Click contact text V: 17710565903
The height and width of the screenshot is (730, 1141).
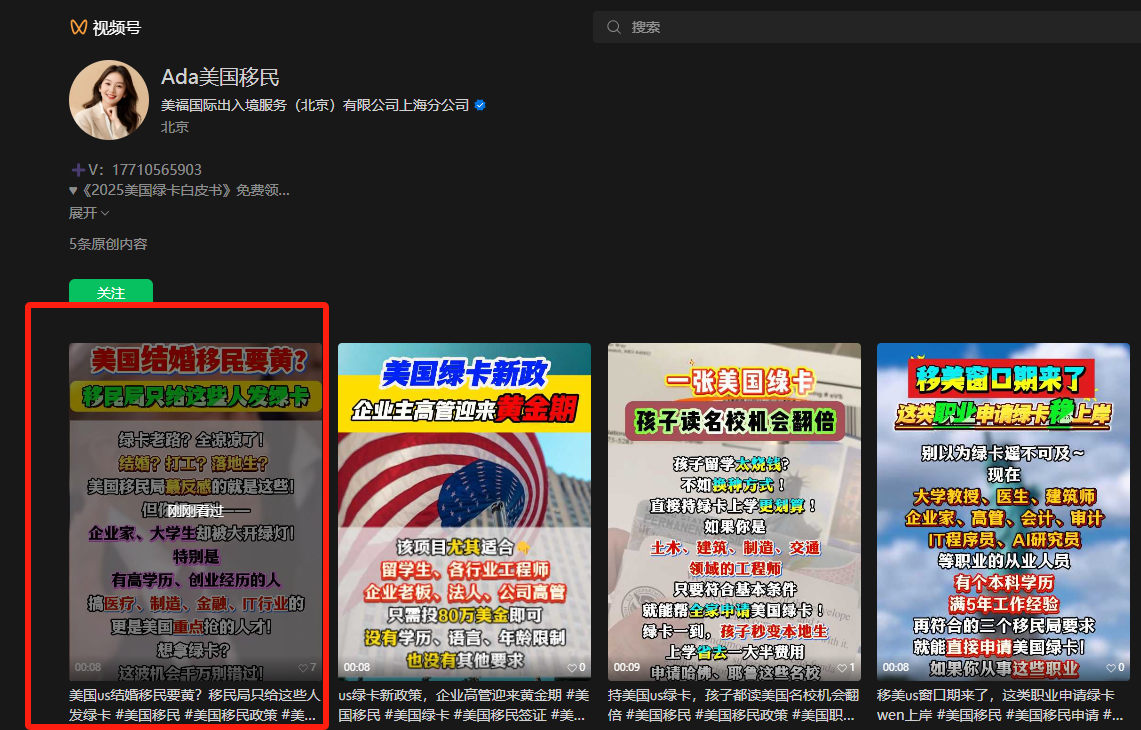coord(136,170)
